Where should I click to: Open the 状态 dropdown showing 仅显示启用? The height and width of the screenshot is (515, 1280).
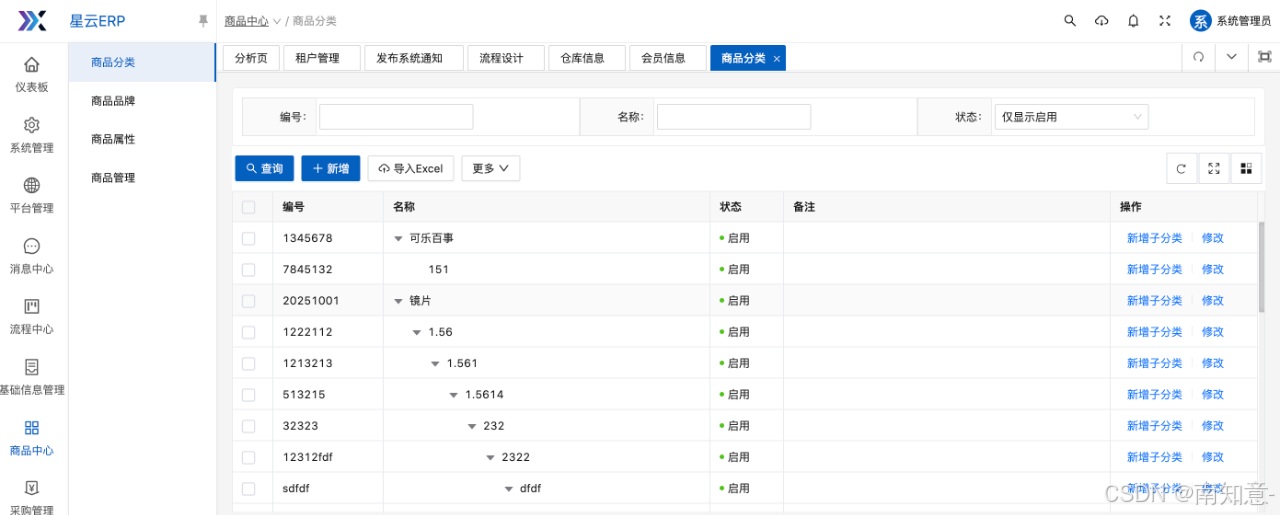pos(1071,117)
